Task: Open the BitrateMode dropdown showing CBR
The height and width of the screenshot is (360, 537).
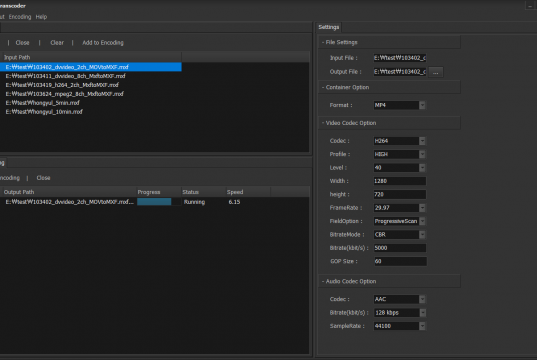Action: click(399, 234)
